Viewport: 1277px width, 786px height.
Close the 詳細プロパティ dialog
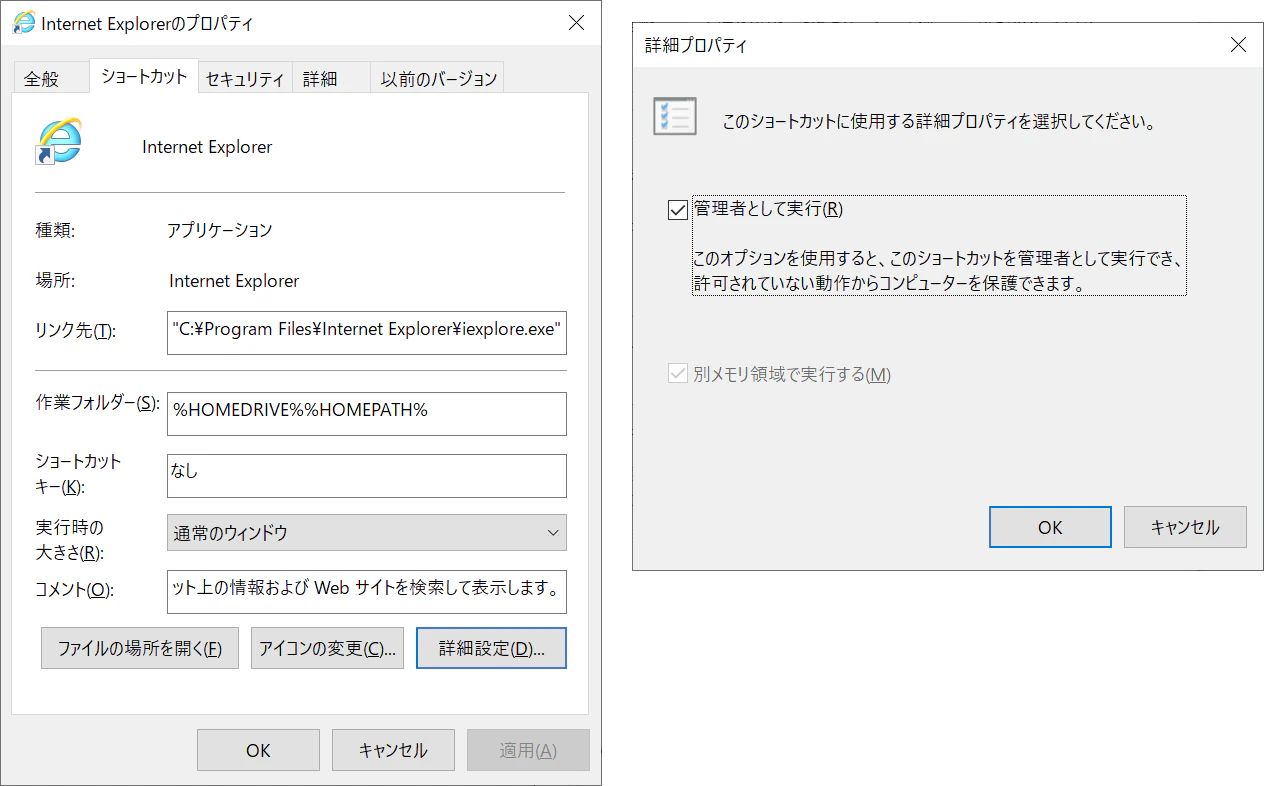tap(1238, 45)
